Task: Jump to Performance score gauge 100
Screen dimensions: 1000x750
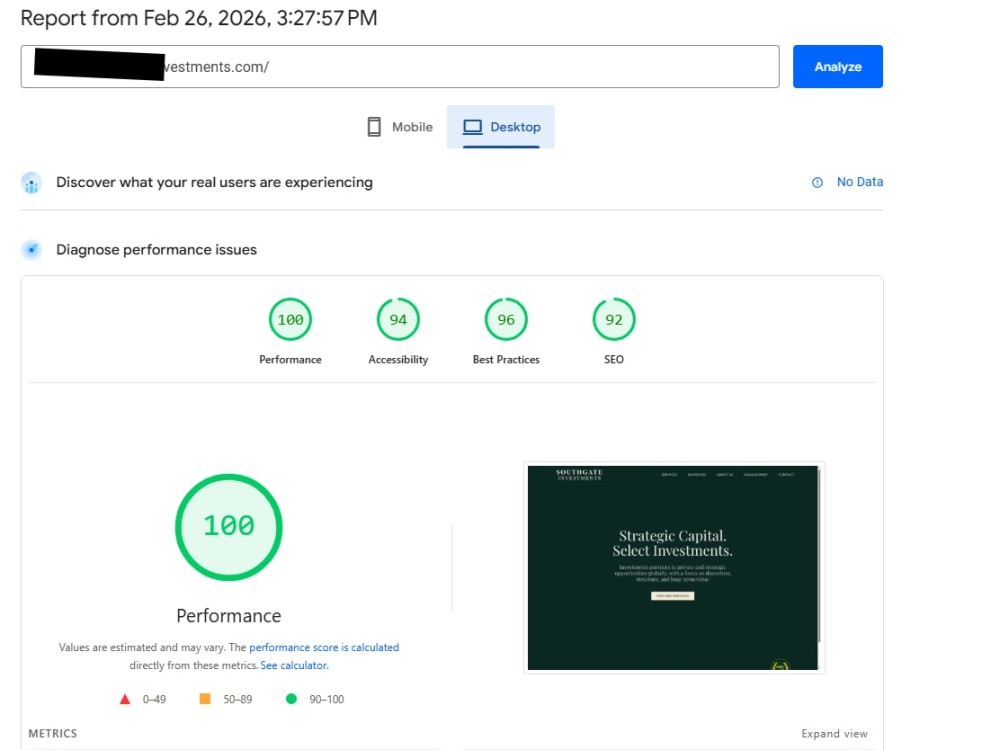Action: coord(290,320)
